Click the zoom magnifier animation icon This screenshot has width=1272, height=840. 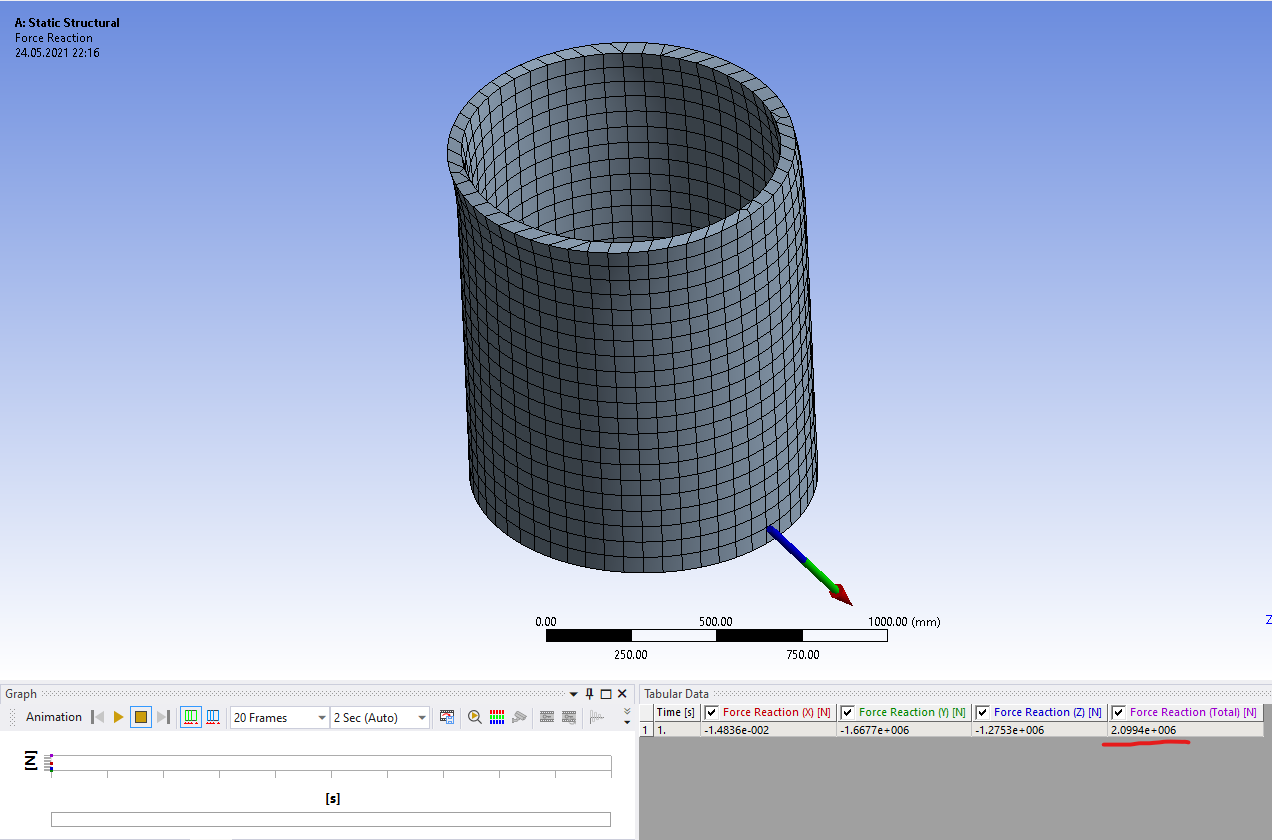(475, 717)
